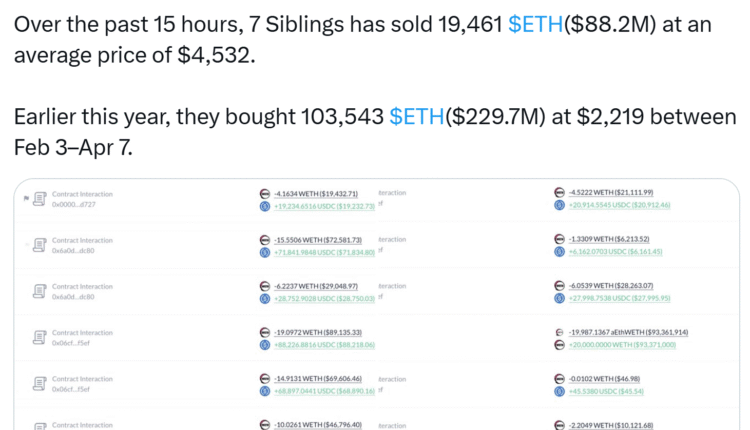
Task: Click aEthWETH token icon beside -19,987.1367
Action: click(560, 332)
